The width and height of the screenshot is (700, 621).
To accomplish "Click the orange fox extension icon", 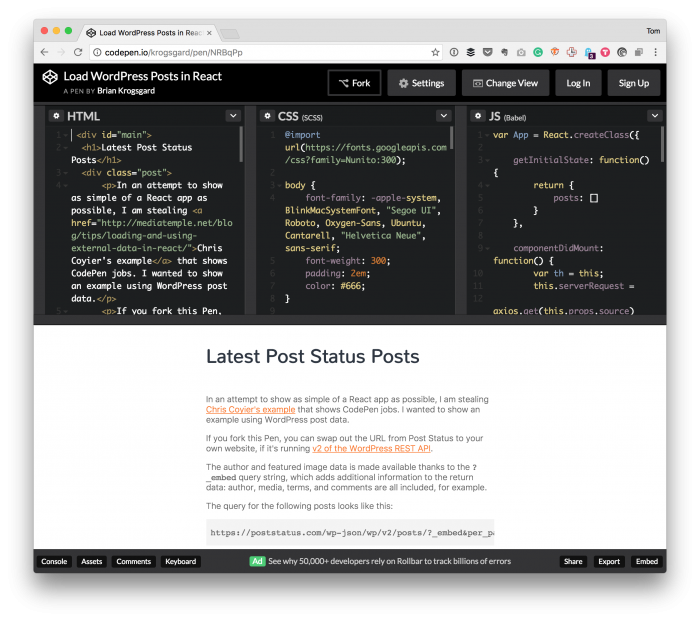I will 555,52.
